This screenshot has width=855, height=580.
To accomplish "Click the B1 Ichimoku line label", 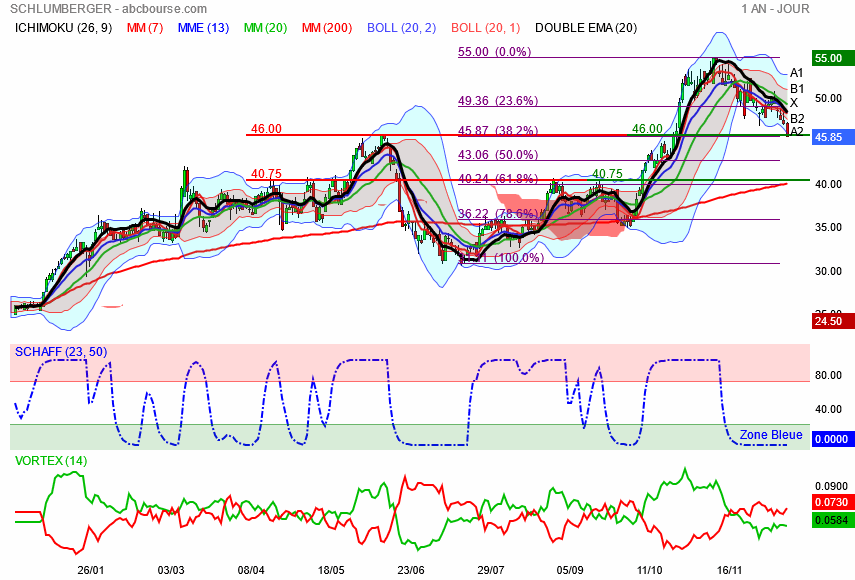I will pyautogui.click(x=797, y=88).
